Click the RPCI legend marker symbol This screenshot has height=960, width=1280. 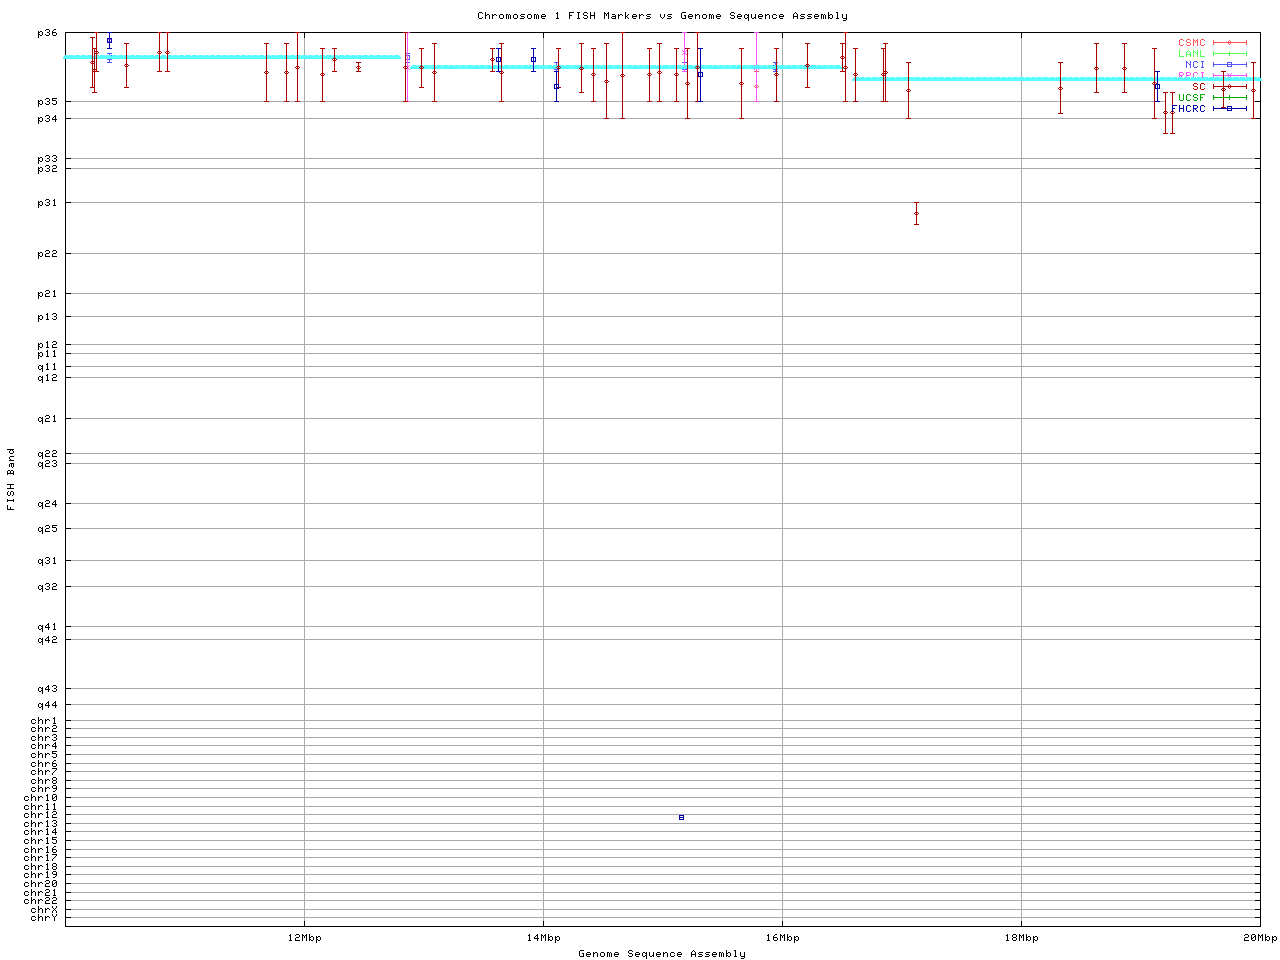coord(1229,76)
